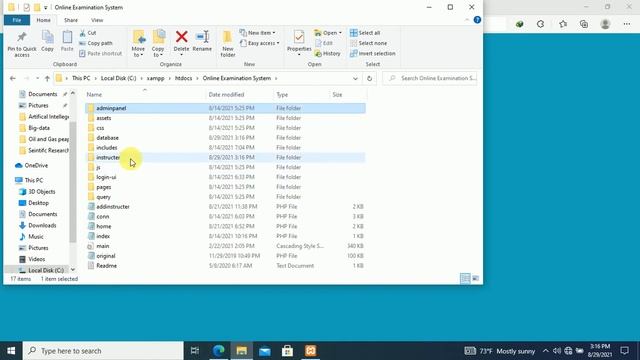
Task: Rename the selected folder
Action: [202, 41]
